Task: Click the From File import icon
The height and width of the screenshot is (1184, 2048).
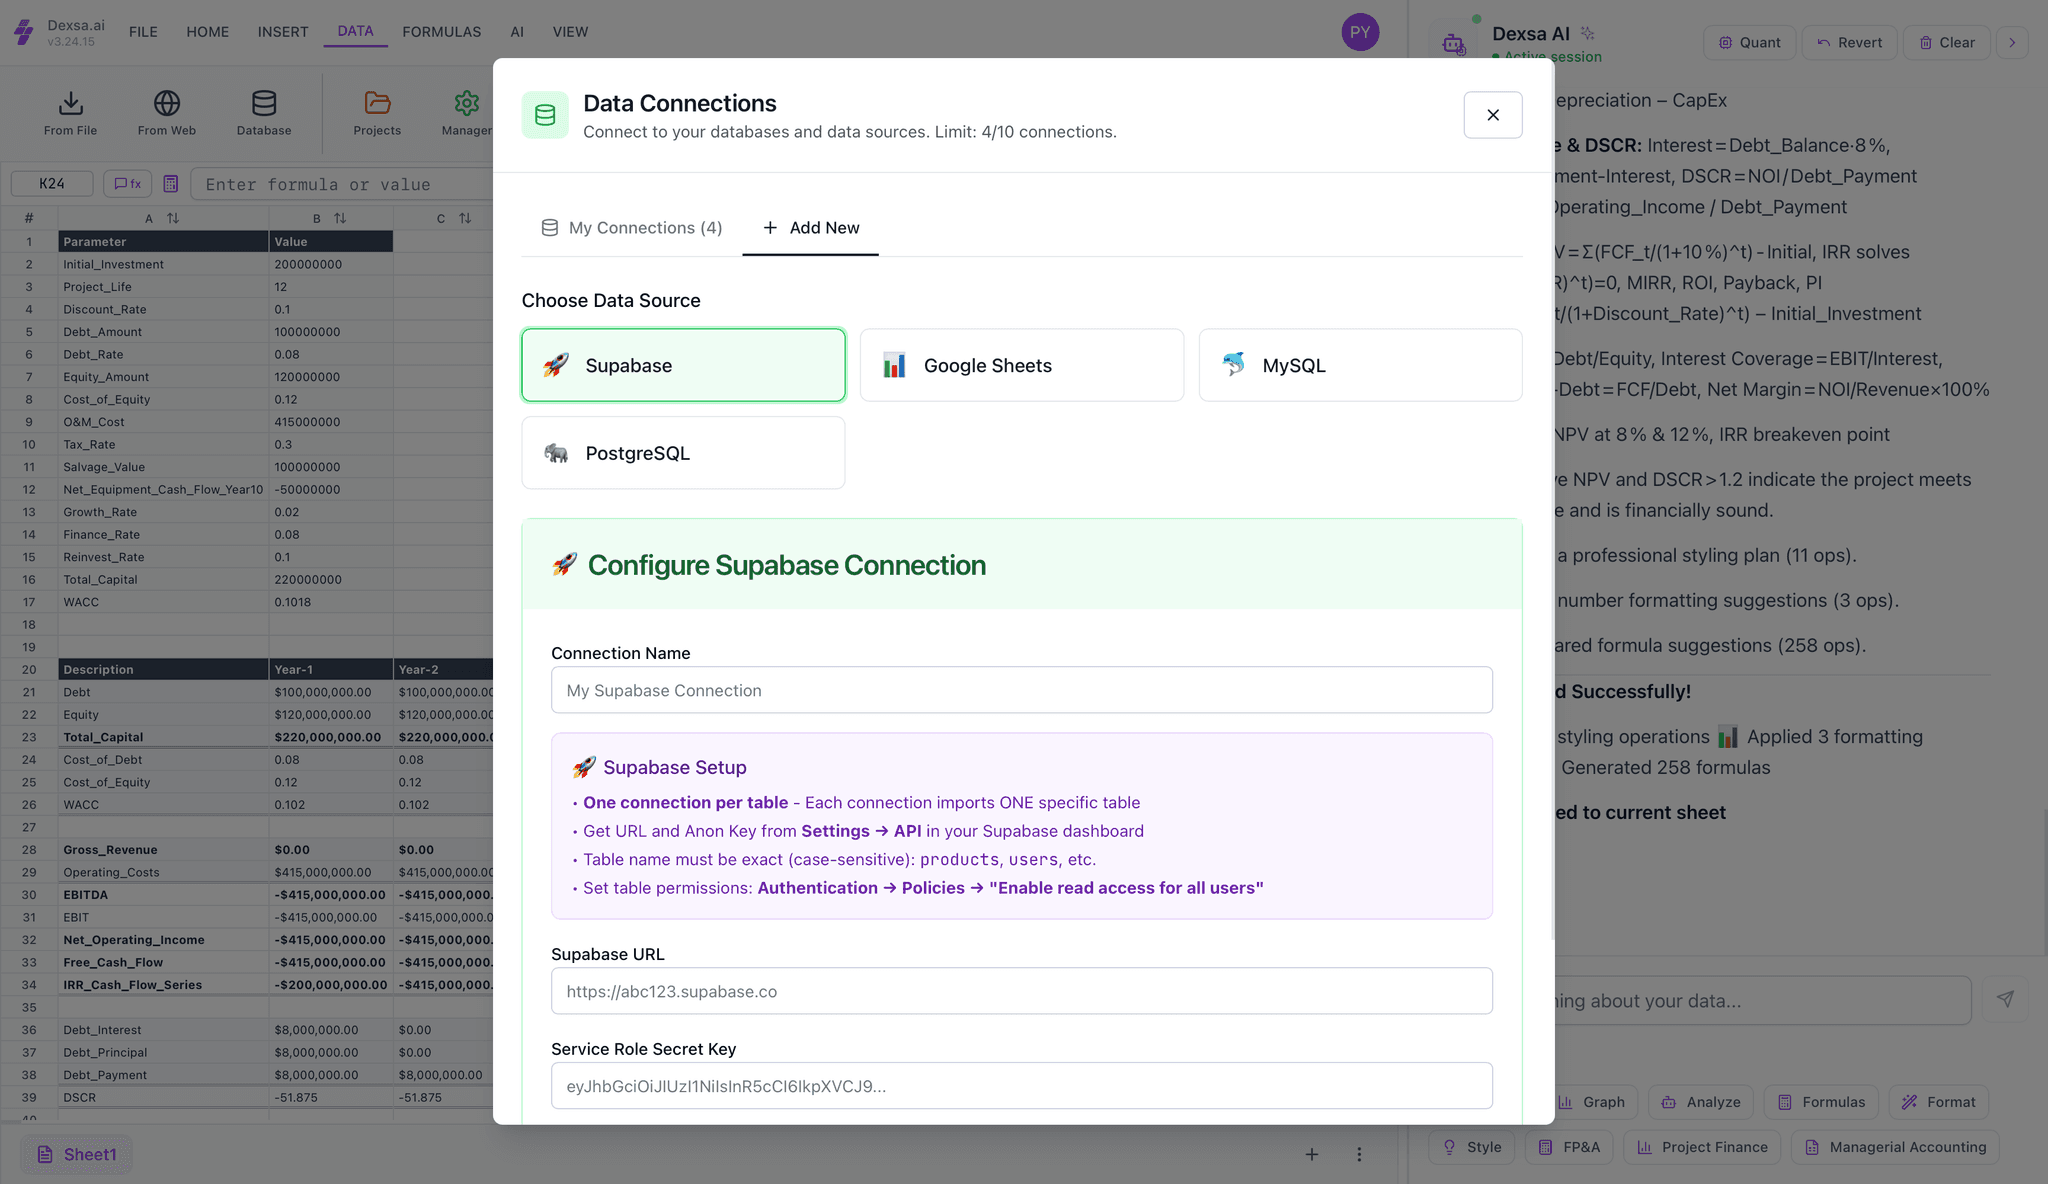Action: tap(71, 104)
